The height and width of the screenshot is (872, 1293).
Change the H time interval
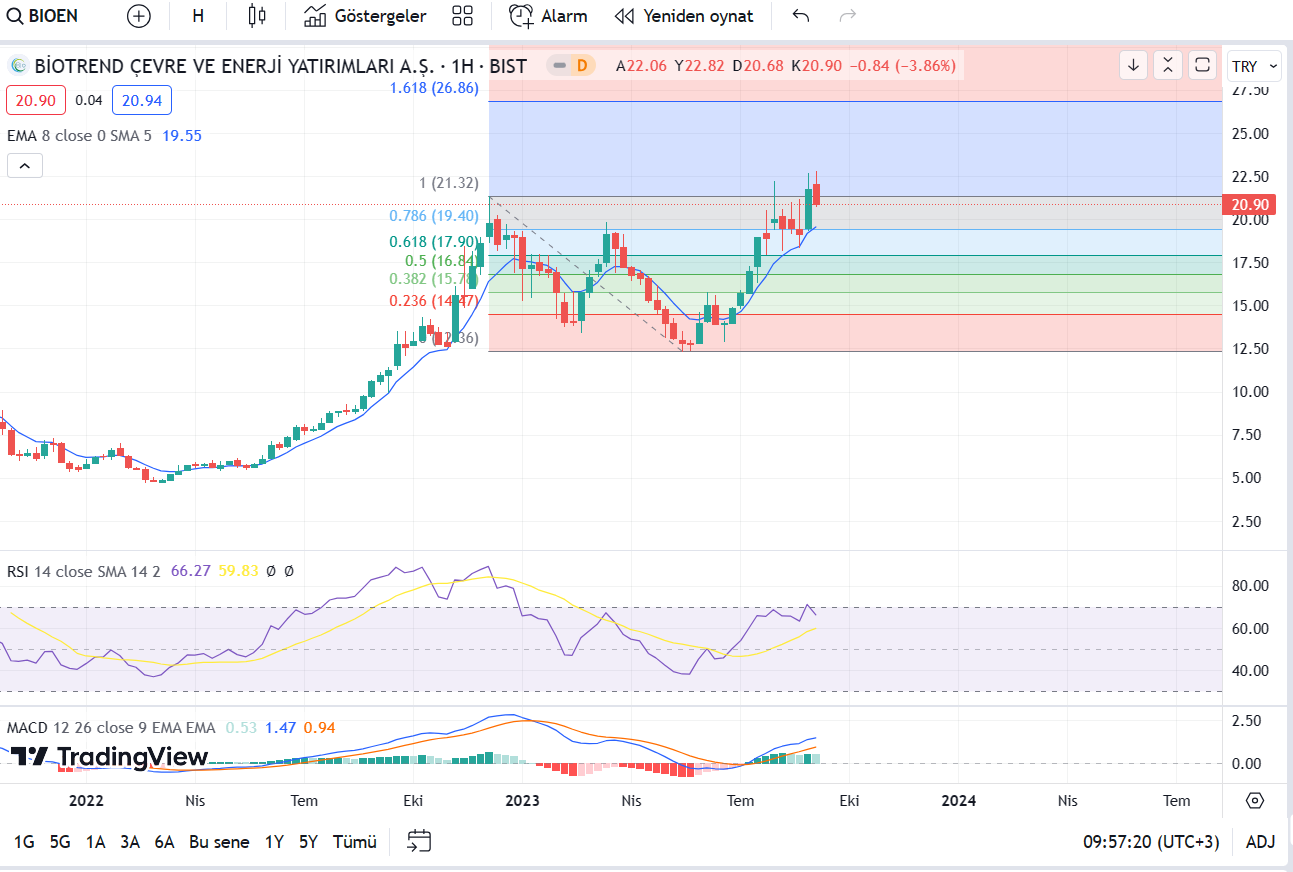tap(198, 16)
